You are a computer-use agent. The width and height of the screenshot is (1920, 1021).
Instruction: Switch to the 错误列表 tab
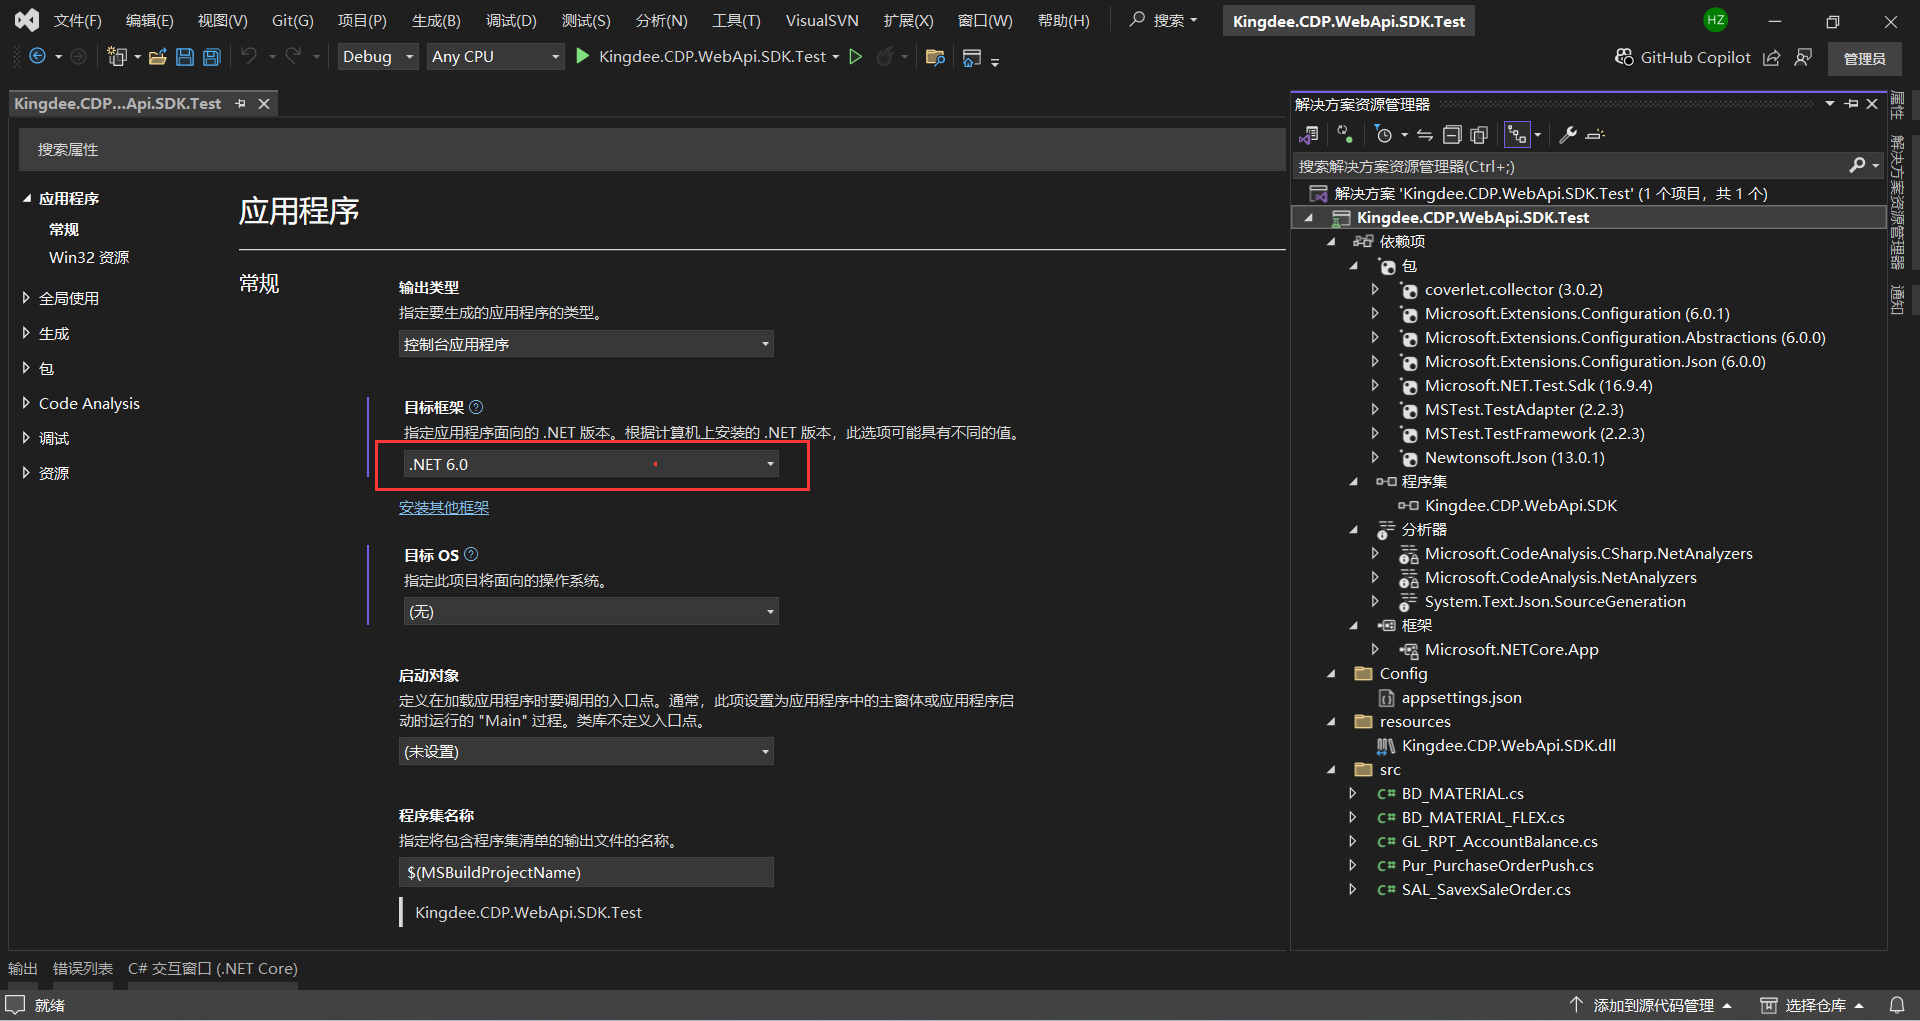tap(83, 968)
